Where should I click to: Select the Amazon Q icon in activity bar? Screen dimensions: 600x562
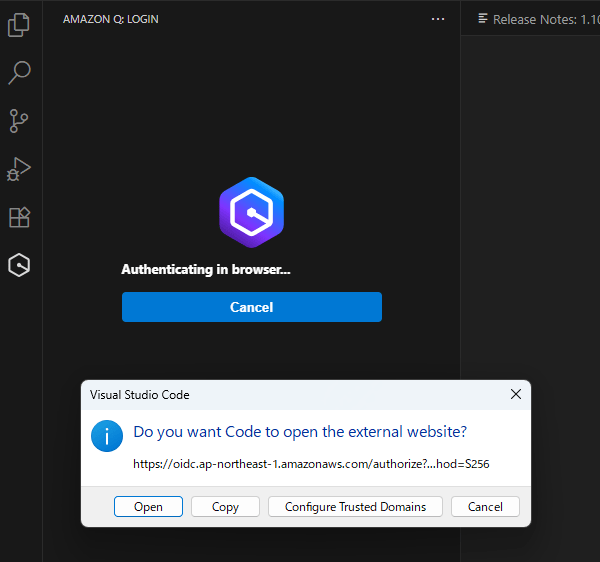(19, 265)
